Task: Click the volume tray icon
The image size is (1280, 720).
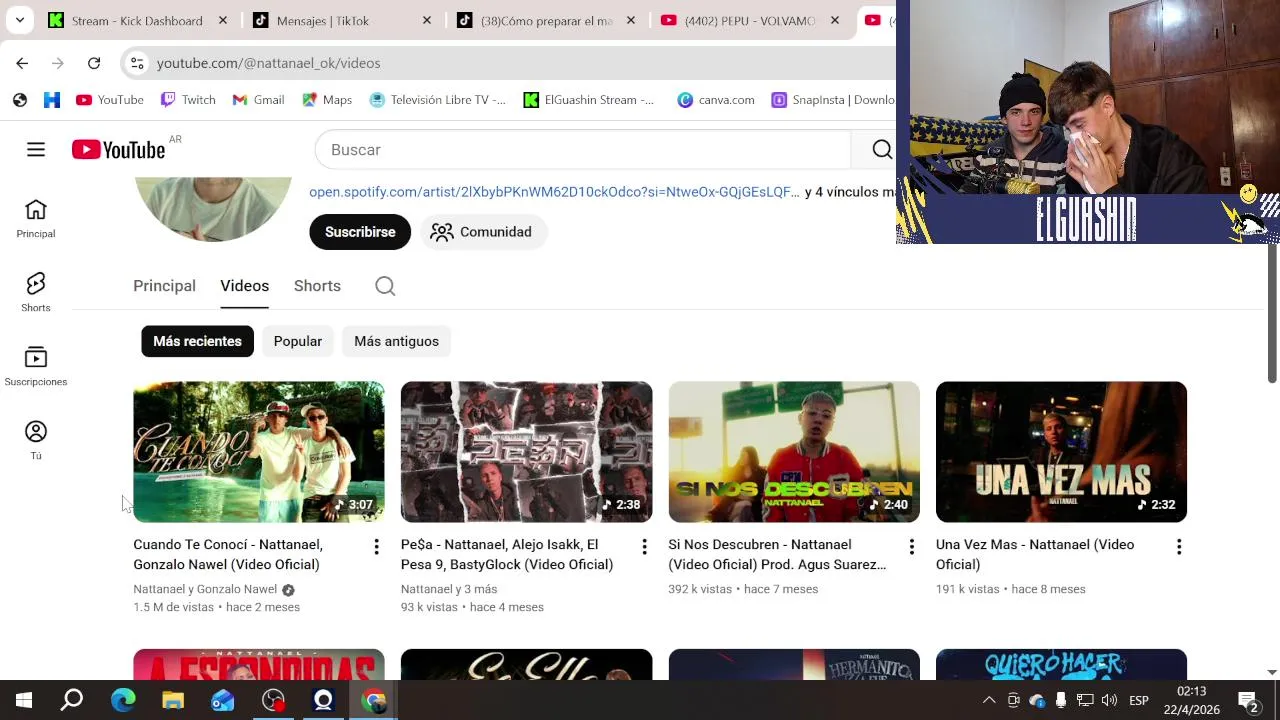Action: pos(1110,700)
